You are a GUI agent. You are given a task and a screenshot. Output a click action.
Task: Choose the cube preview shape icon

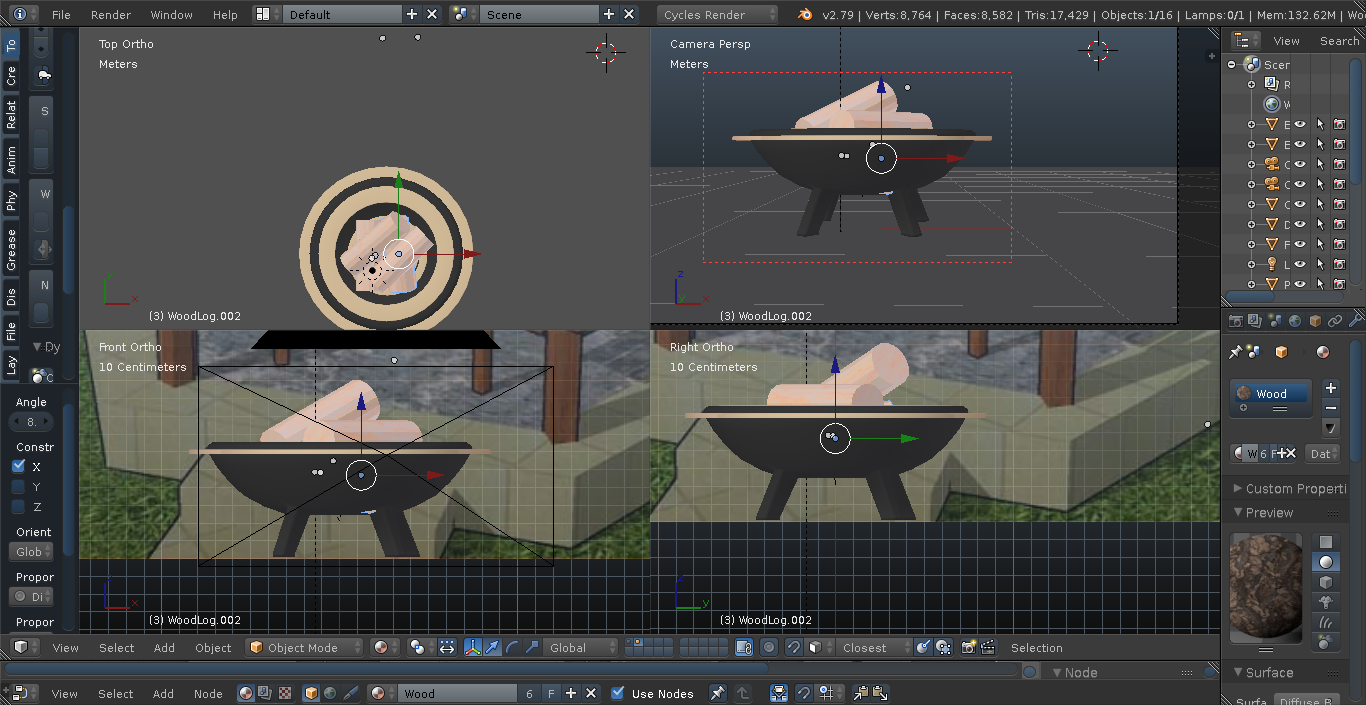point(1326,582)
